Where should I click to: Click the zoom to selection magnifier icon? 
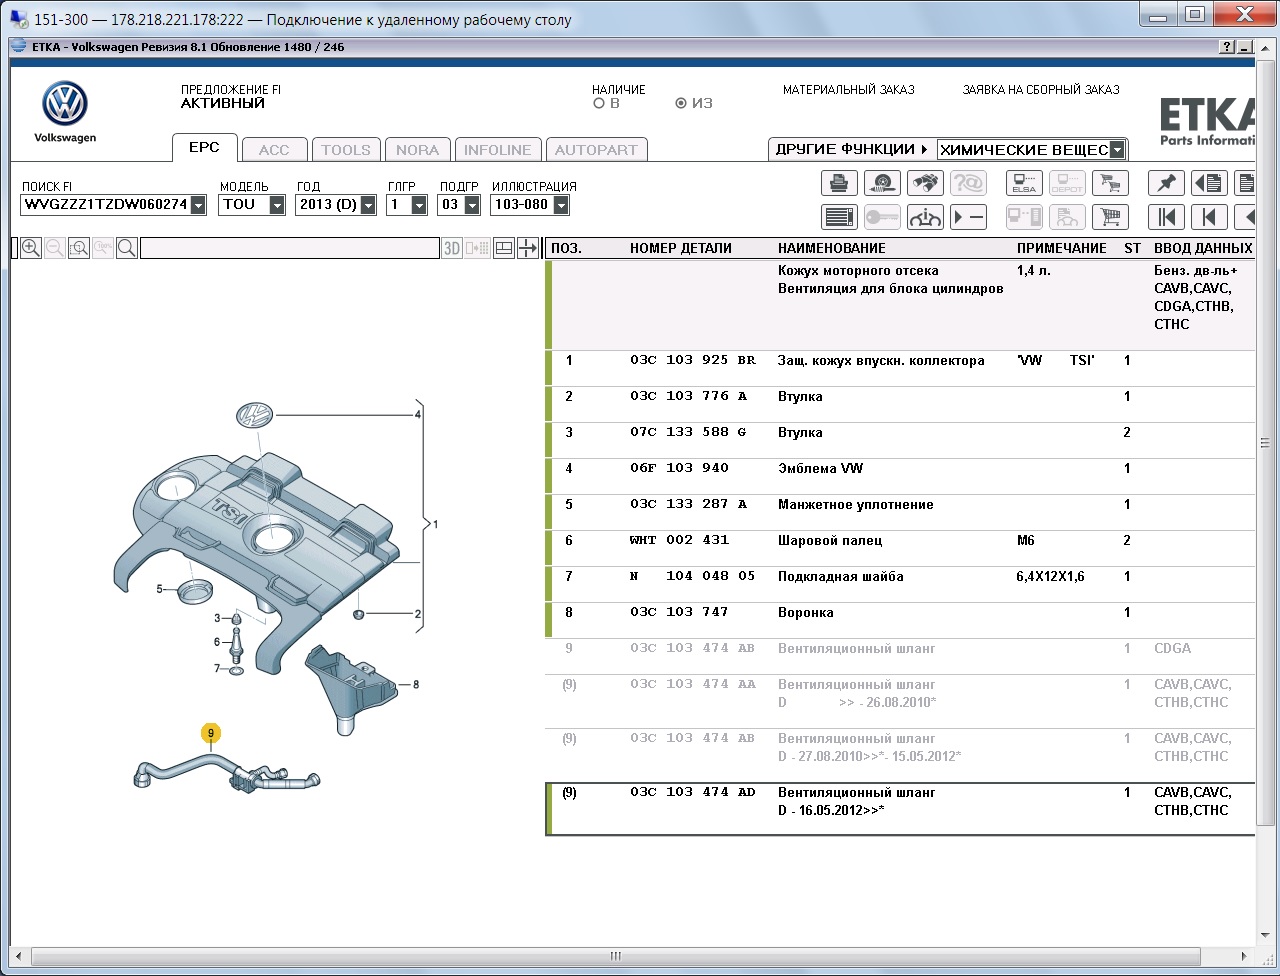tap(79, 248)
